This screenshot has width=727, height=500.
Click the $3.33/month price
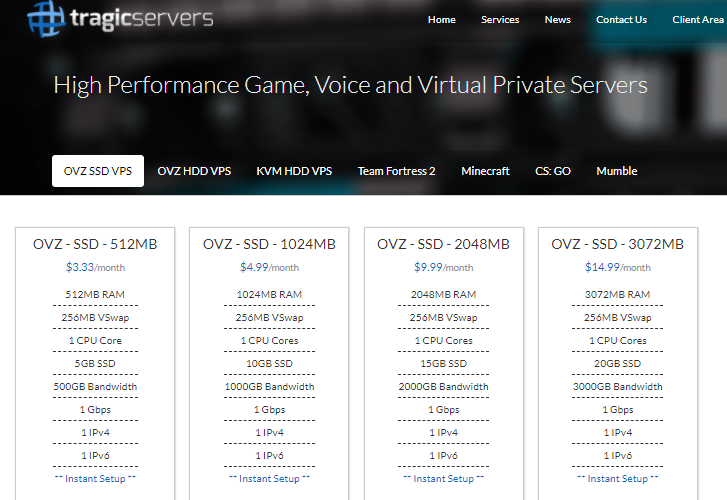coord(95,268)
